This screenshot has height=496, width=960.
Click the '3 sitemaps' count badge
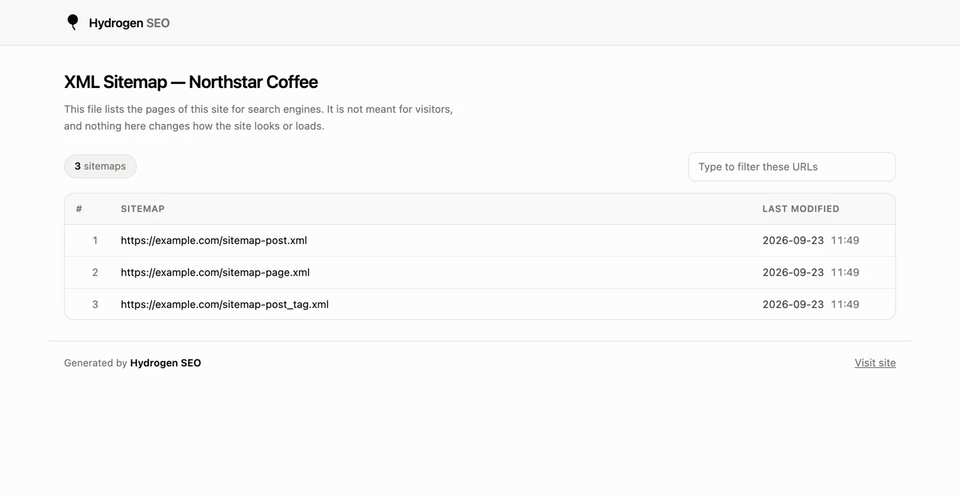[100, 166]
